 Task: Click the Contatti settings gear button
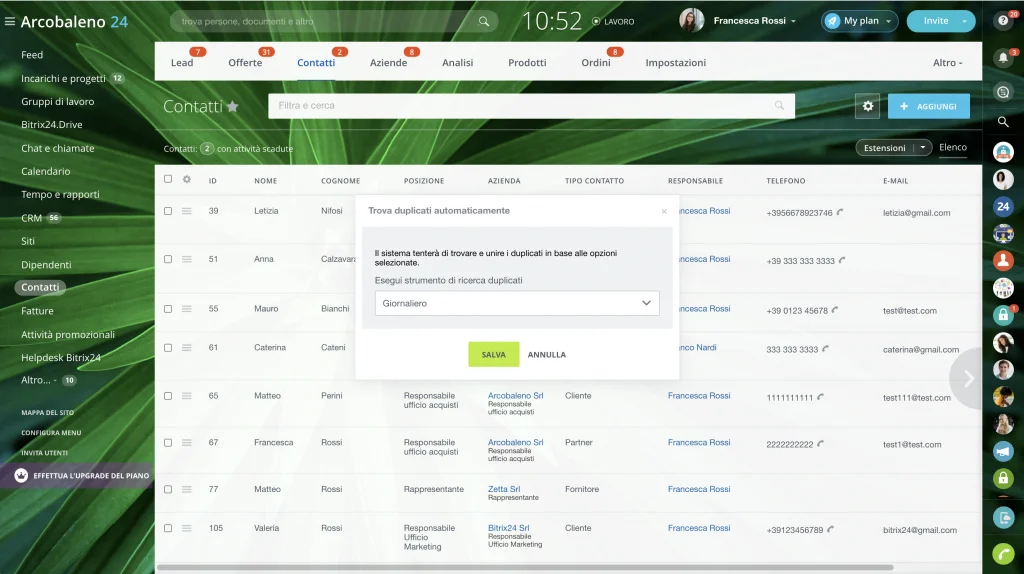coord(867,106)
